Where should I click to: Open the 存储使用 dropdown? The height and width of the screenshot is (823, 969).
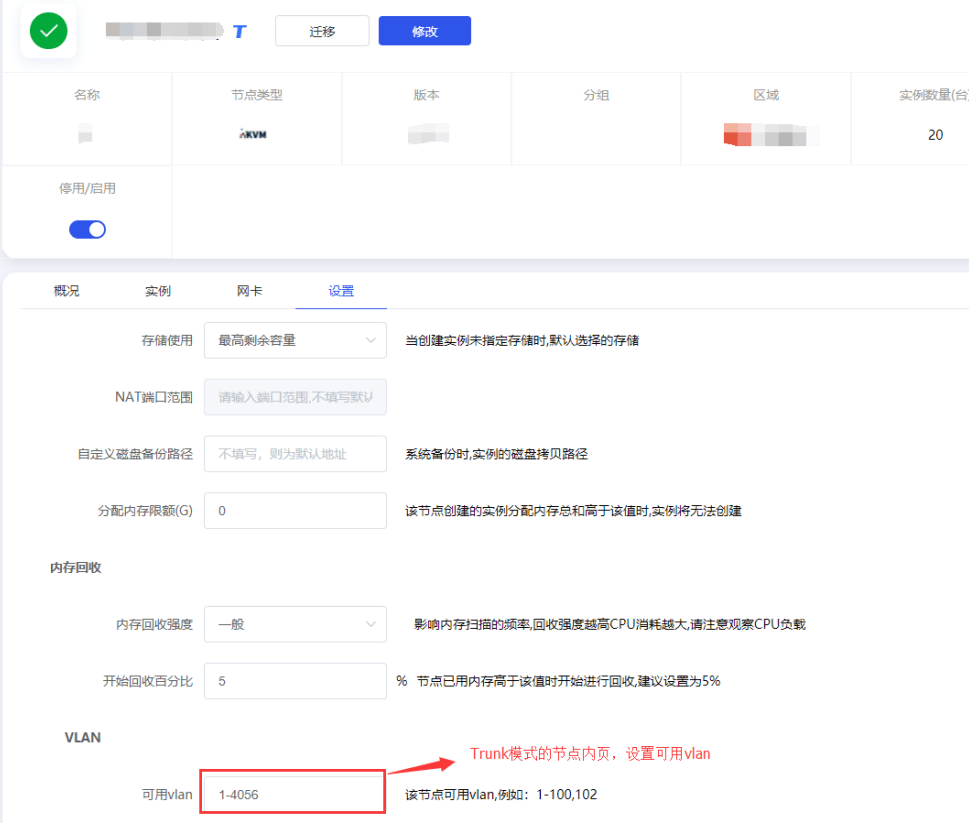[295, 340]
